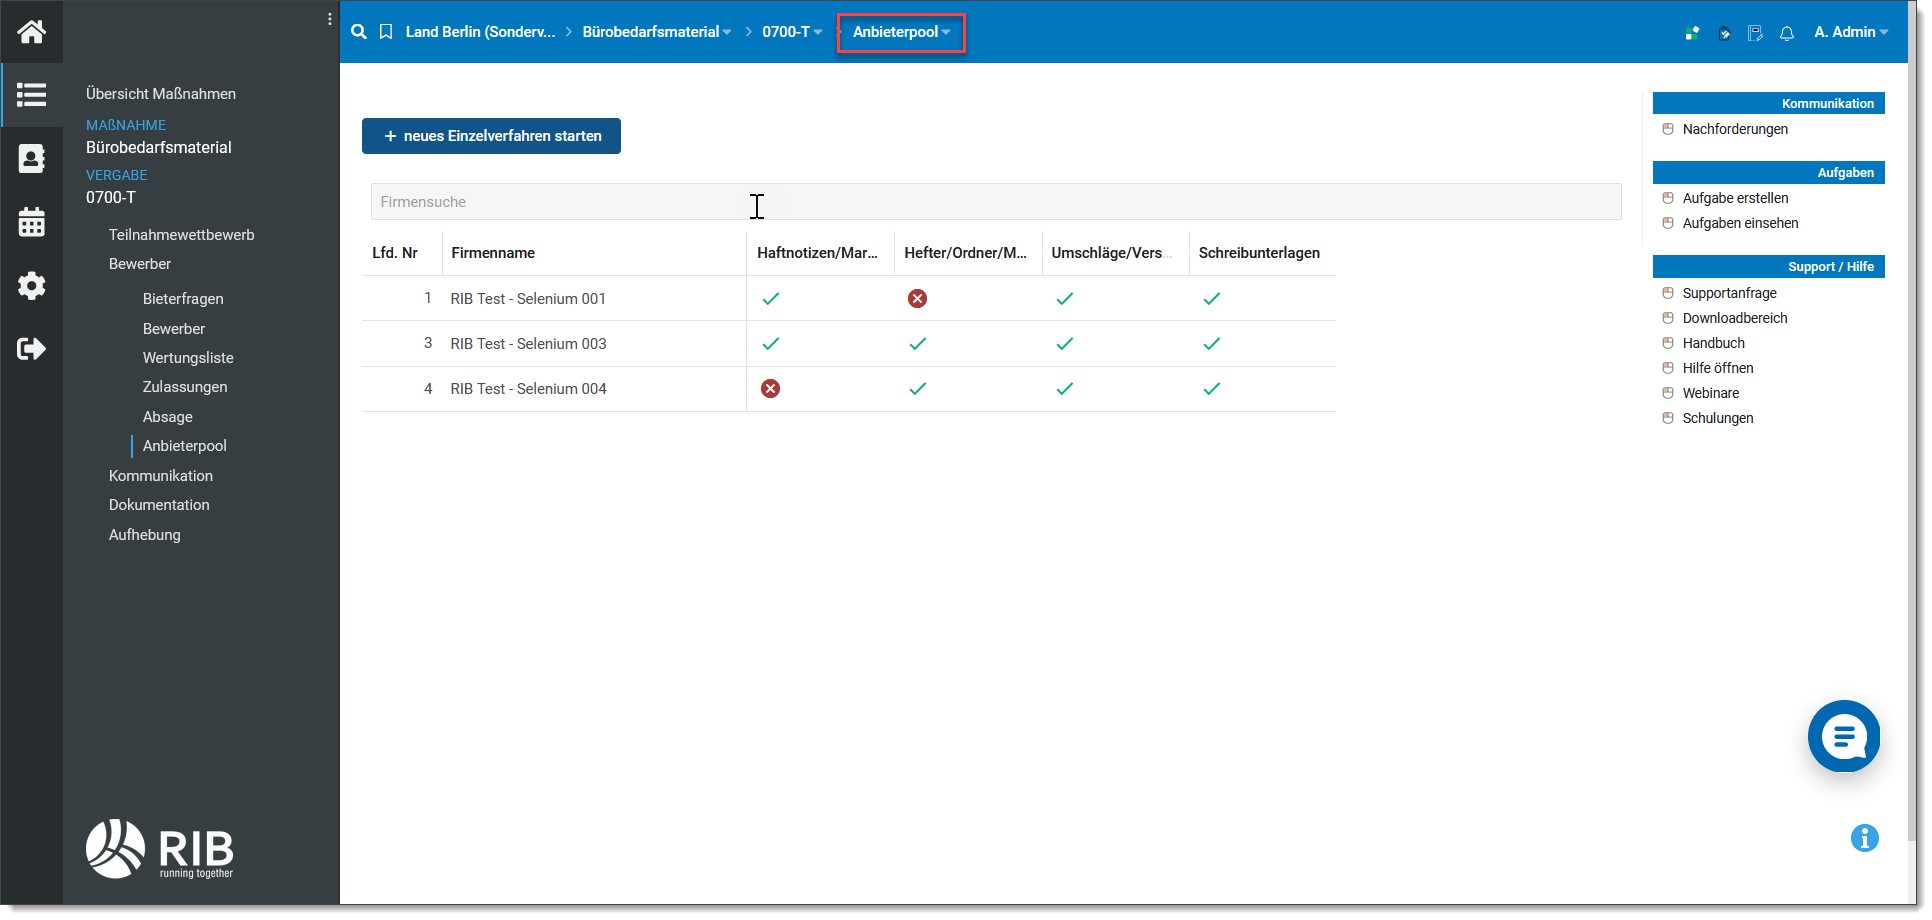
Task: Open the A. Admin user dropdown
Action: pos(1851,32)
